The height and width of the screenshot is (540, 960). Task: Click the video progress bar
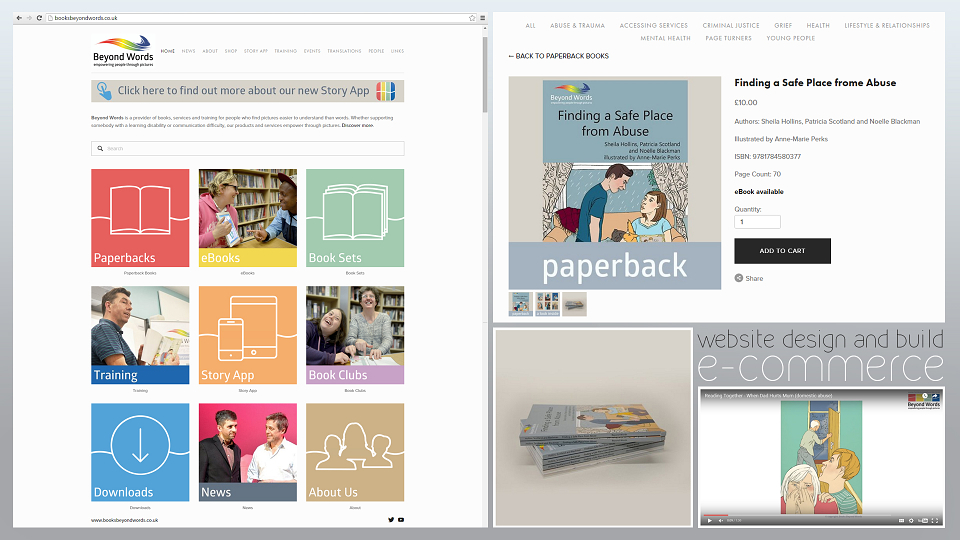point(821,515)
